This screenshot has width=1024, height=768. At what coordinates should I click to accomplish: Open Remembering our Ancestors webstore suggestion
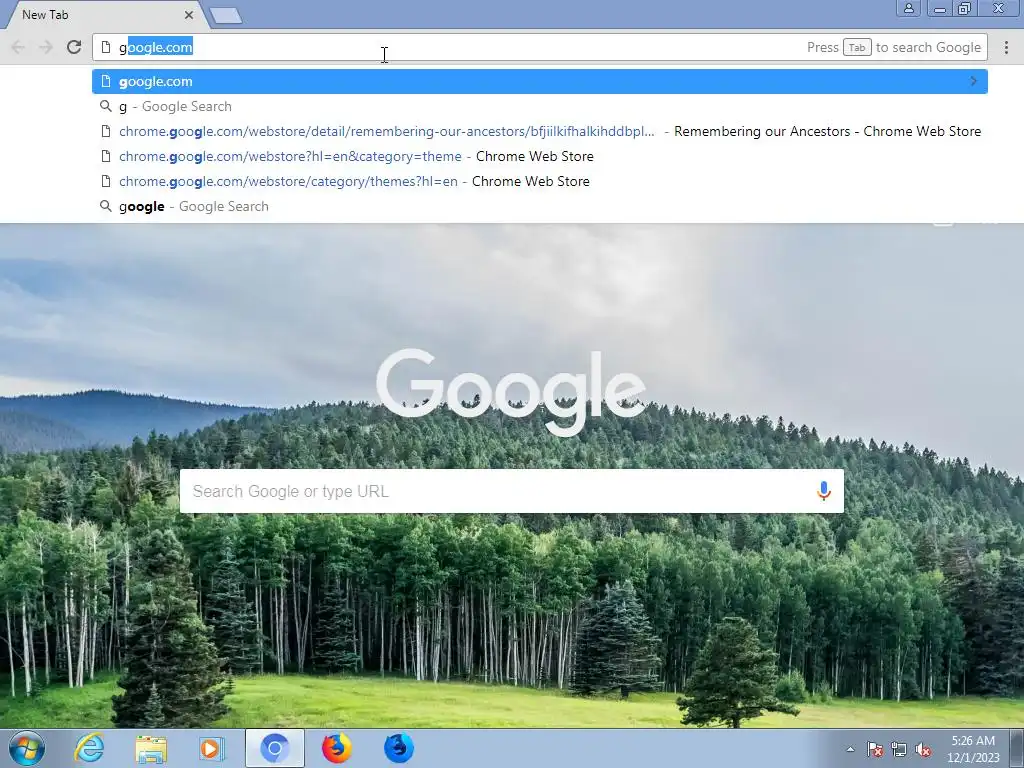(539, 131)
